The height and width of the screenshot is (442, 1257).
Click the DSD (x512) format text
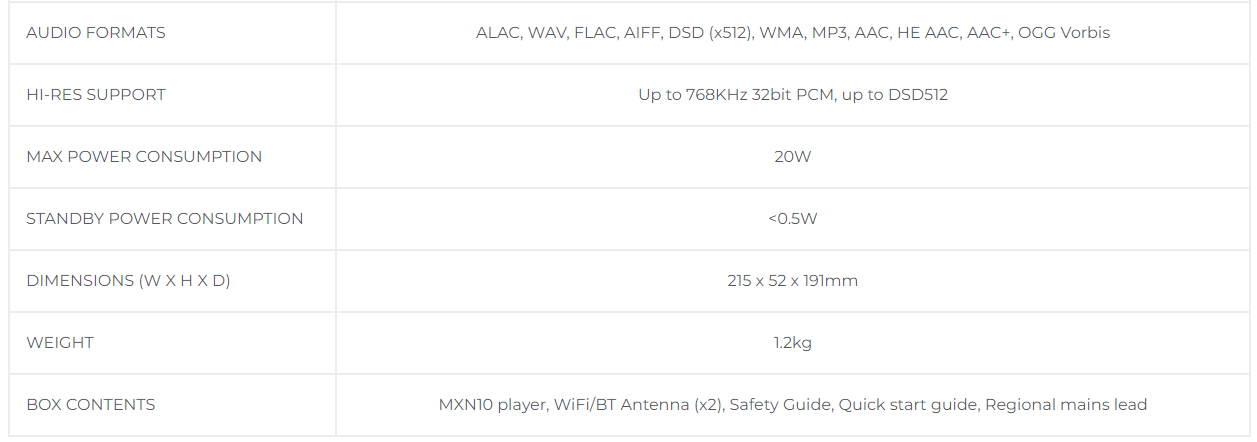point(703,33)
